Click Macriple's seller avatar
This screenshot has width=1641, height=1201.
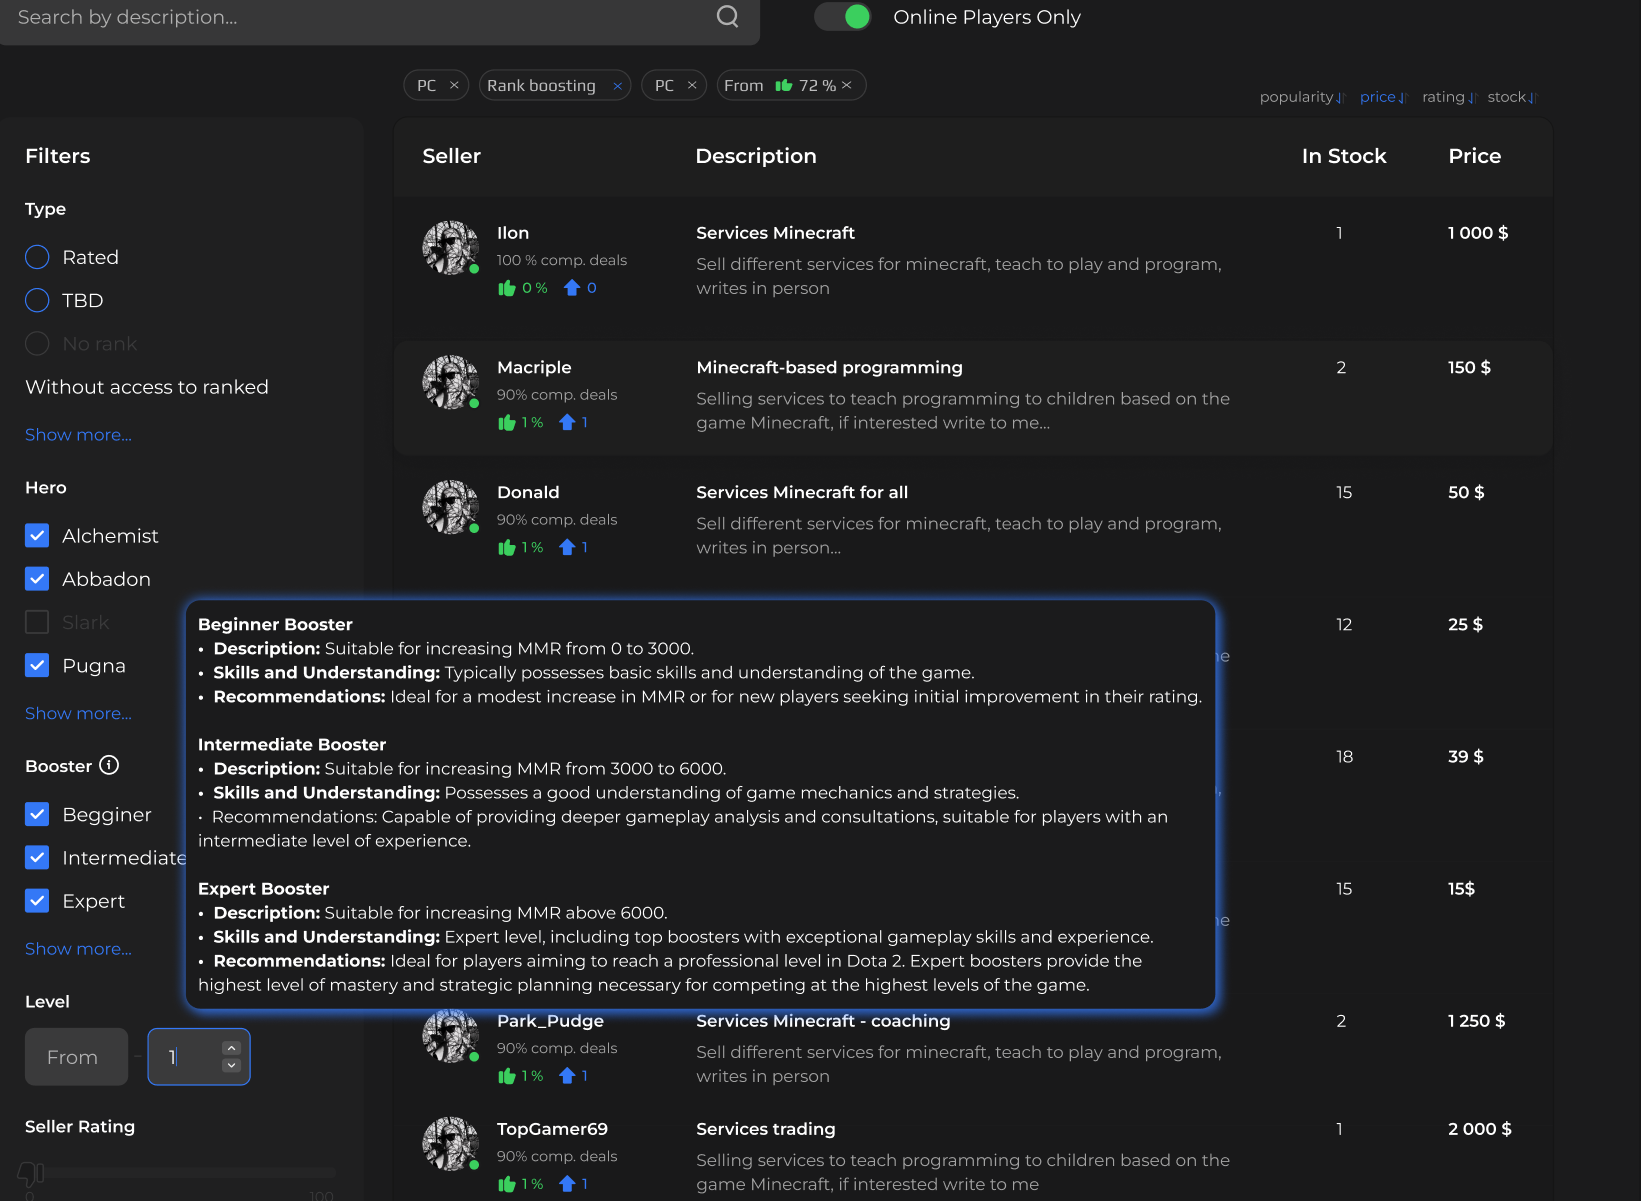click(451, 382)
